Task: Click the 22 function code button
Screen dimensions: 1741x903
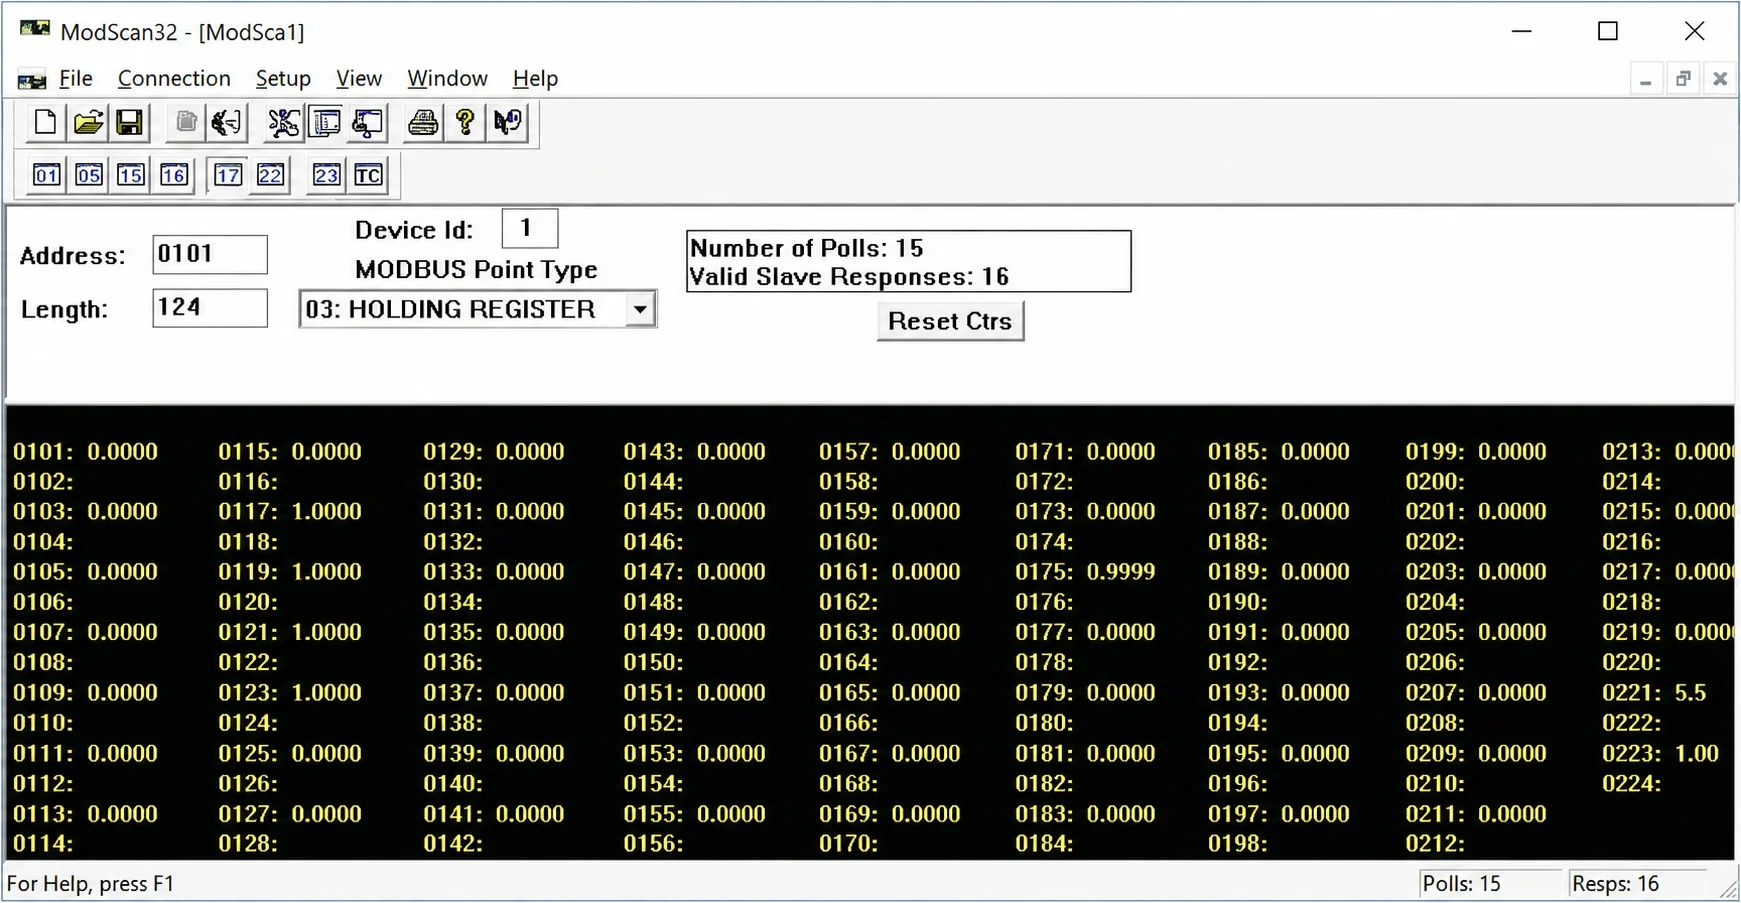Action: [270, 175]
